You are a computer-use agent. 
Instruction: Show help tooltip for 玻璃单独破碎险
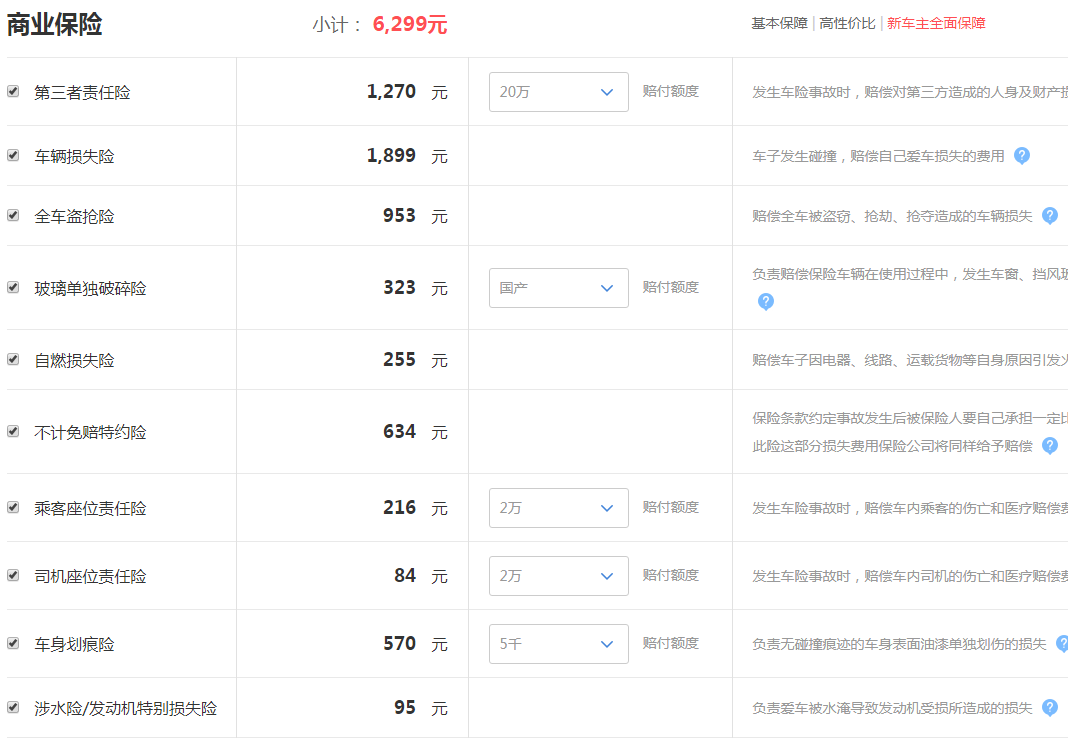coord(766,302)
